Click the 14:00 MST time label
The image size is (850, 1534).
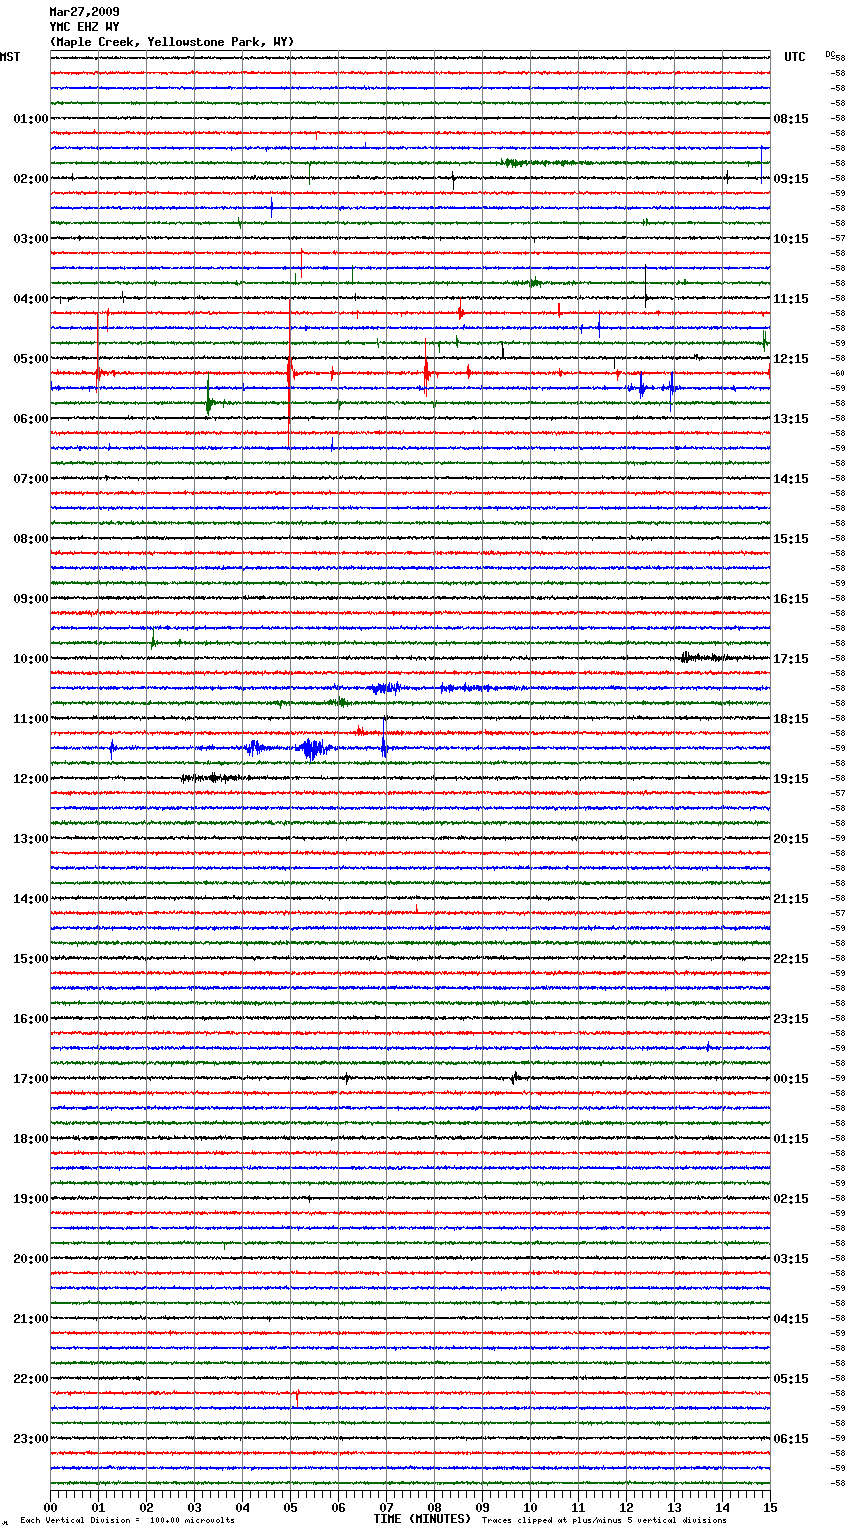pyautogui.click(x=31, y=899)
